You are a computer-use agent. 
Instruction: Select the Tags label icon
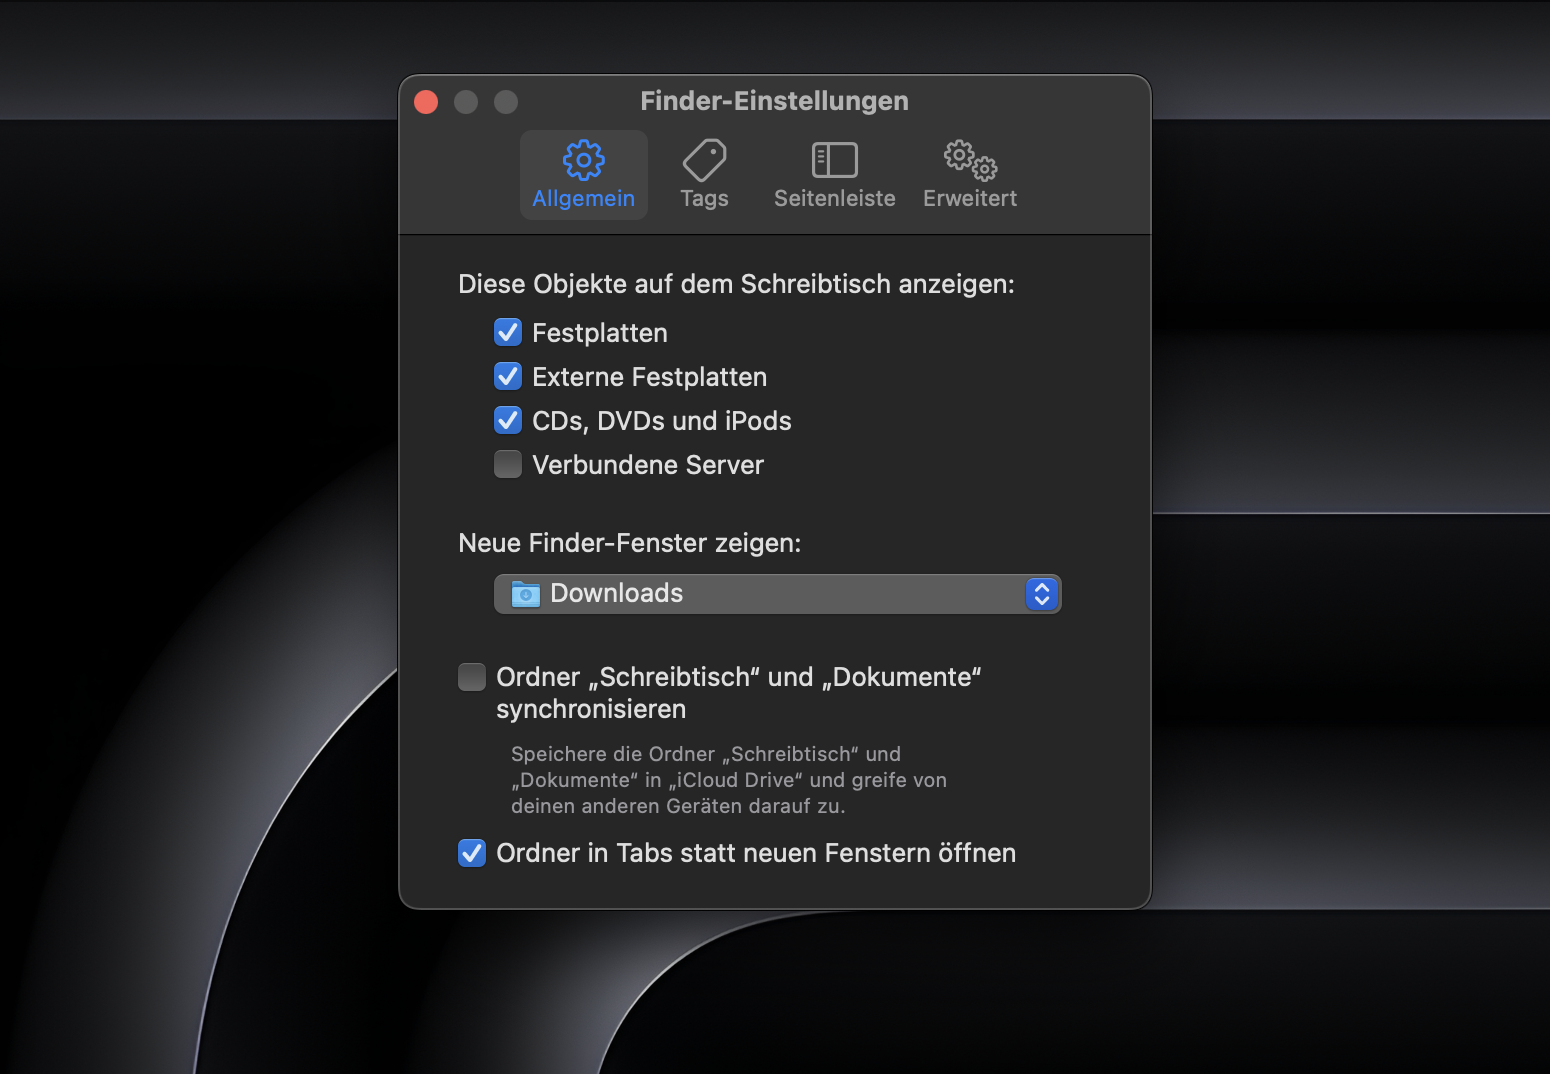click(704, 160)
